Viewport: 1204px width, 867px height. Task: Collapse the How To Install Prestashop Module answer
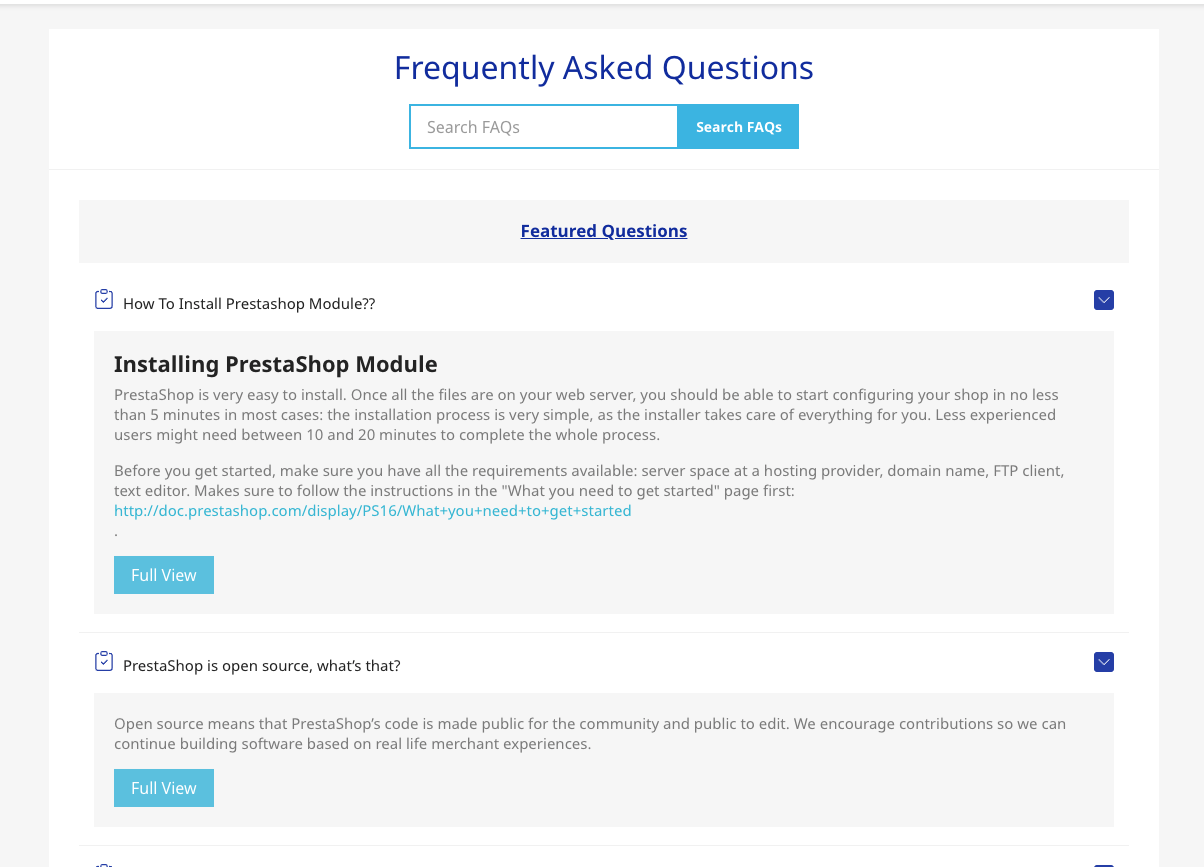pos(1104,300)
